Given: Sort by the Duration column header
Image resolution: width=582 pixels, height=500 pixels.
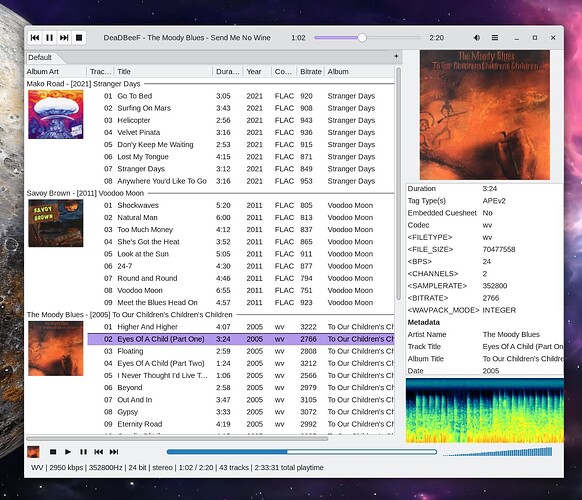Looking at the screenshot, I should click(228, 71).
